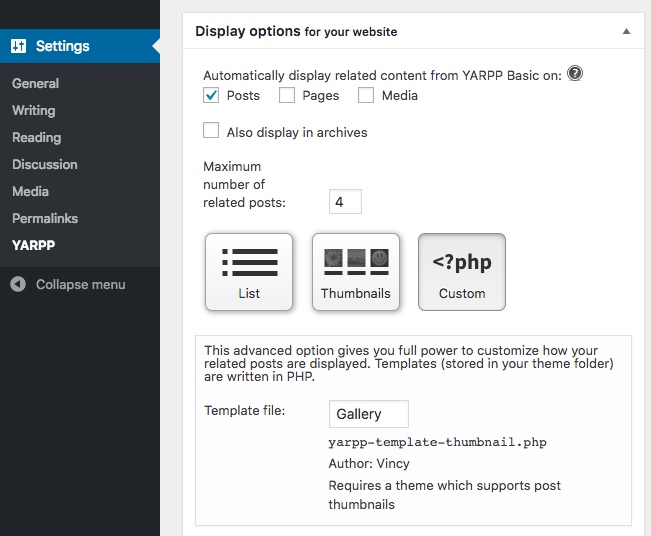Click the Posts checkbox label text

click(243, 95)
